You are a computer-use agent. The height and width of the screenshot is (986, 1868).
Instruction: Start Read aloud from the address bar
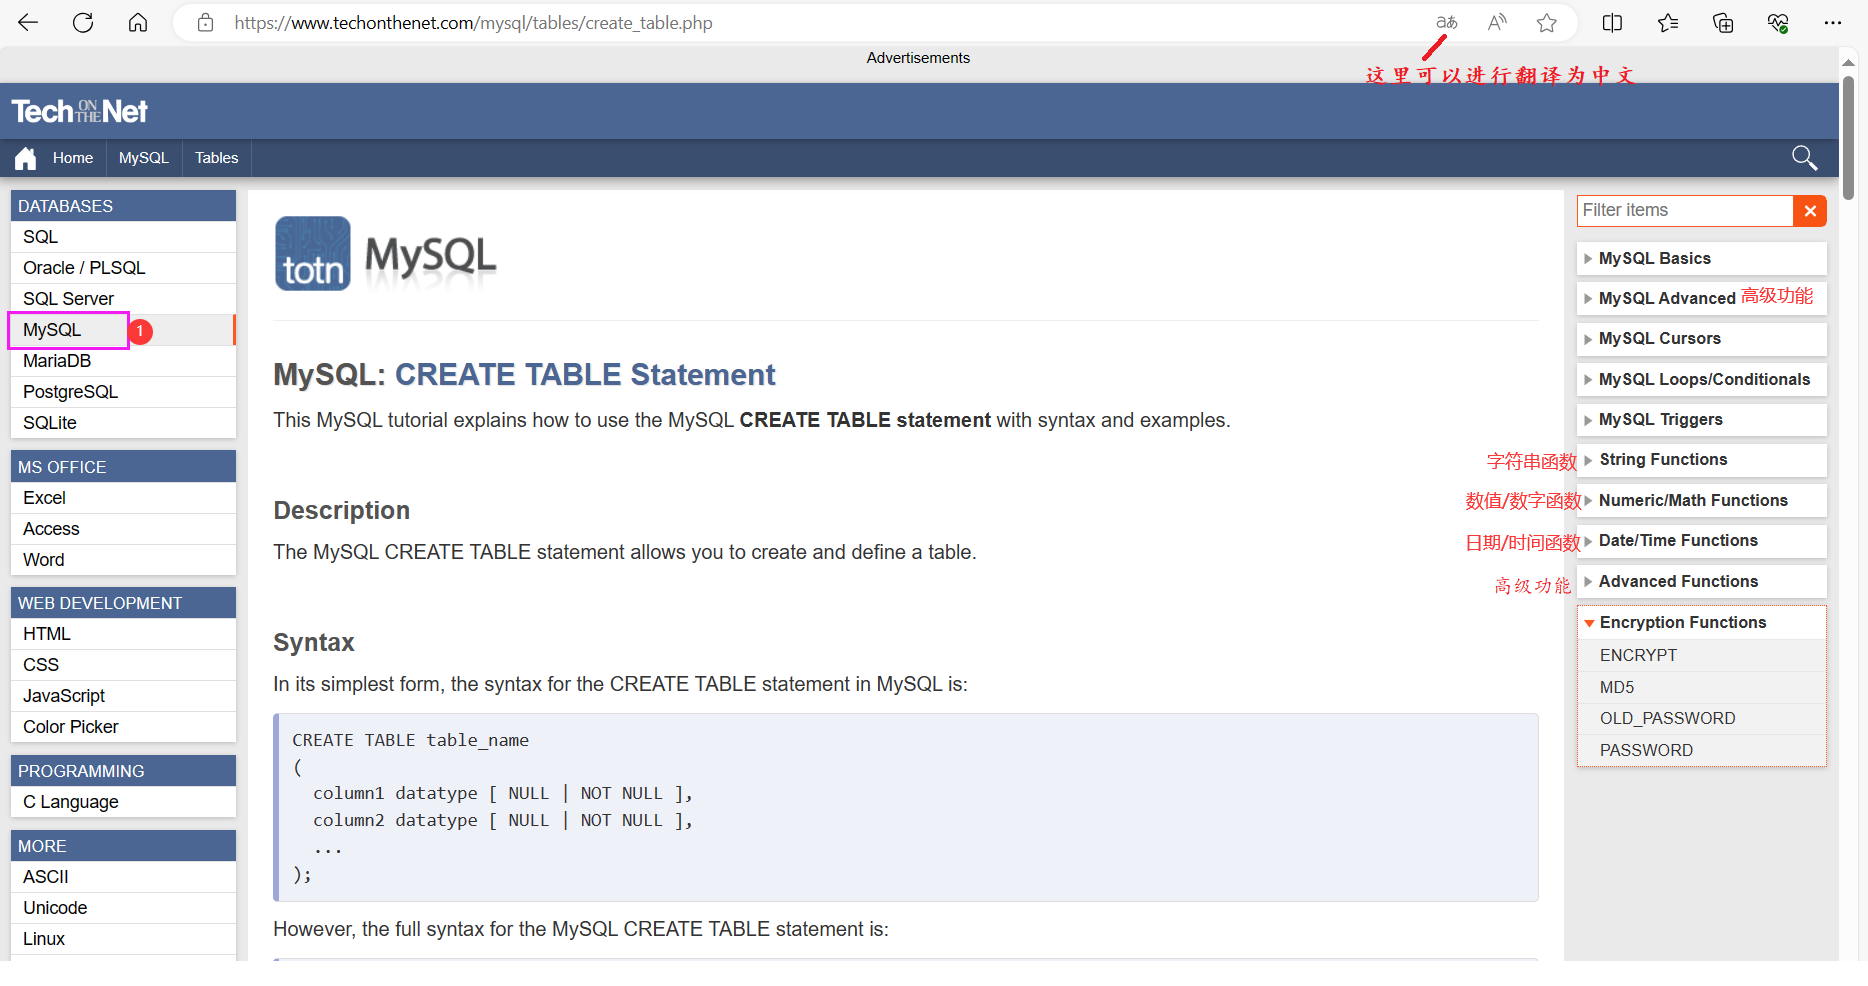pyautogui.click(x=1497, y=22)
